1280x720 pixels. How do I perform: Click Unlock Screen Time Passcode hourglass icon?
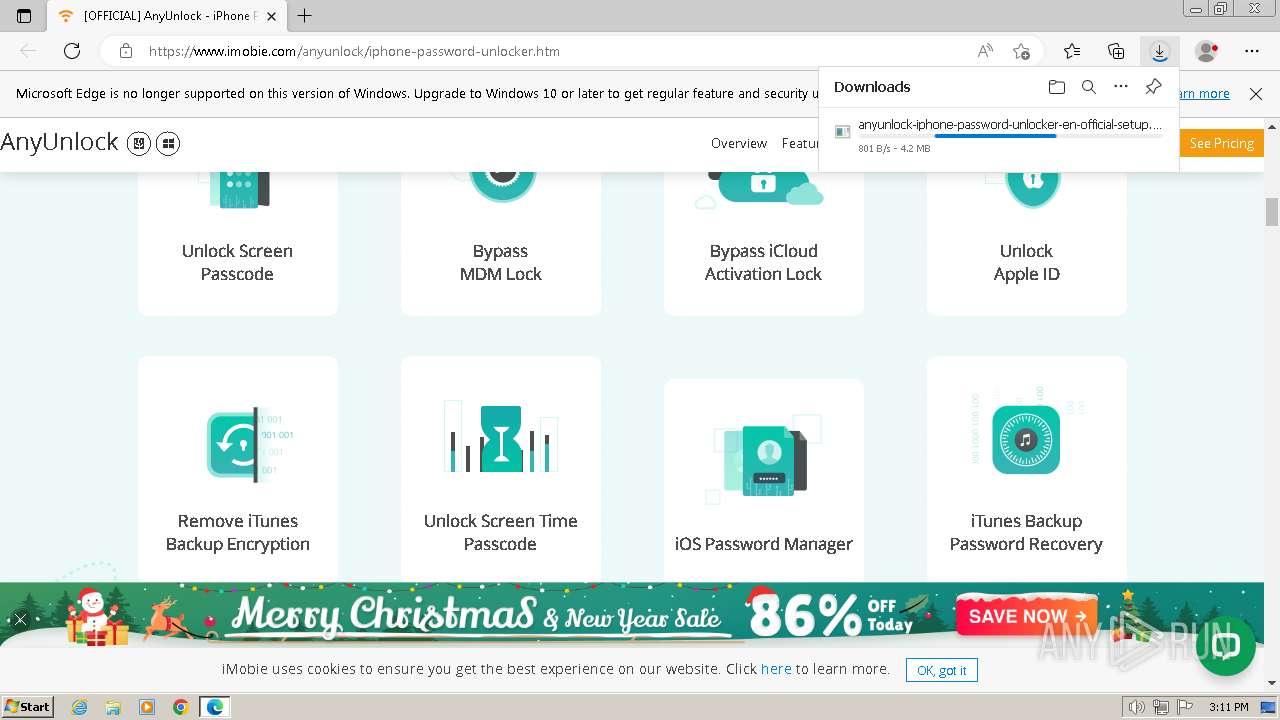click(501, 438)
